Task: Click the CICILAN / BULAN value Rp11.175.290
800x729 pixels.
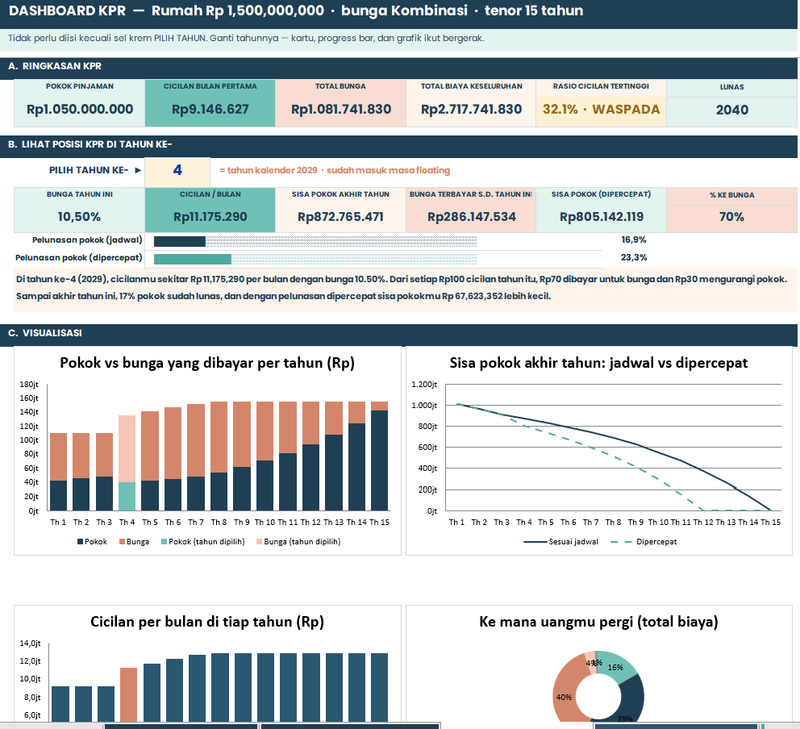Action: 210,217
